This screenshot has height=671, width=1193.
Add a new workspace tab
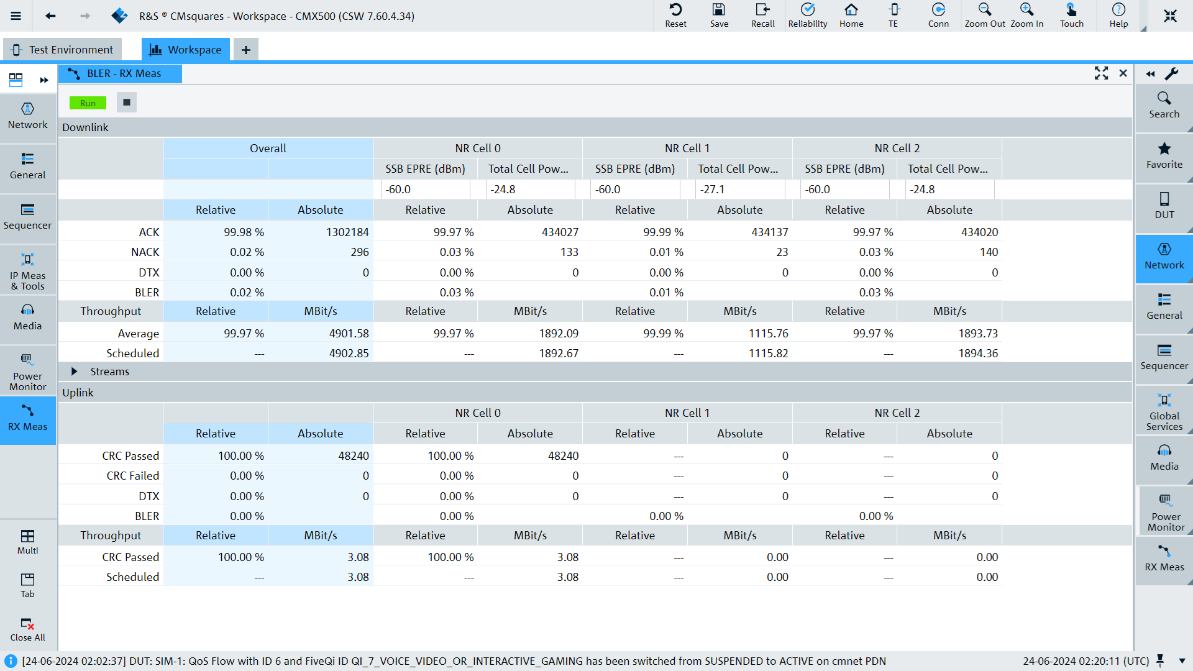tap(246, 49)
